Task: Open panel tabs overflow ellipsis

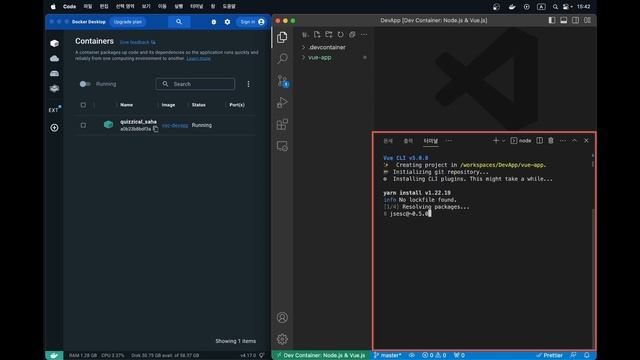Action: (449, 141)
